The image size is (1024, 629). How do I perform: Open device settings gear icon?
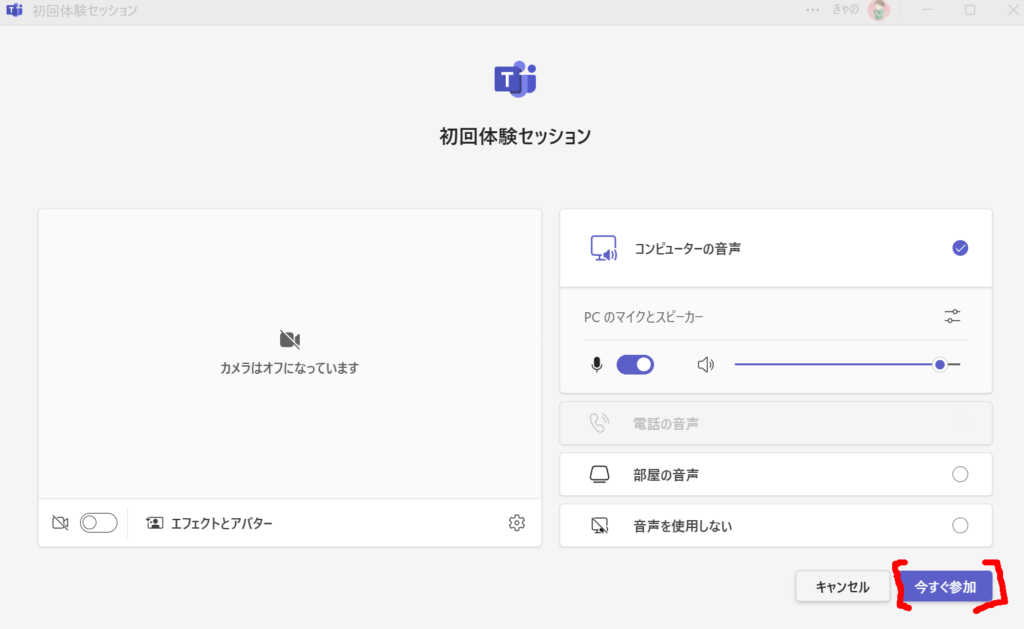tap(517, 523)
